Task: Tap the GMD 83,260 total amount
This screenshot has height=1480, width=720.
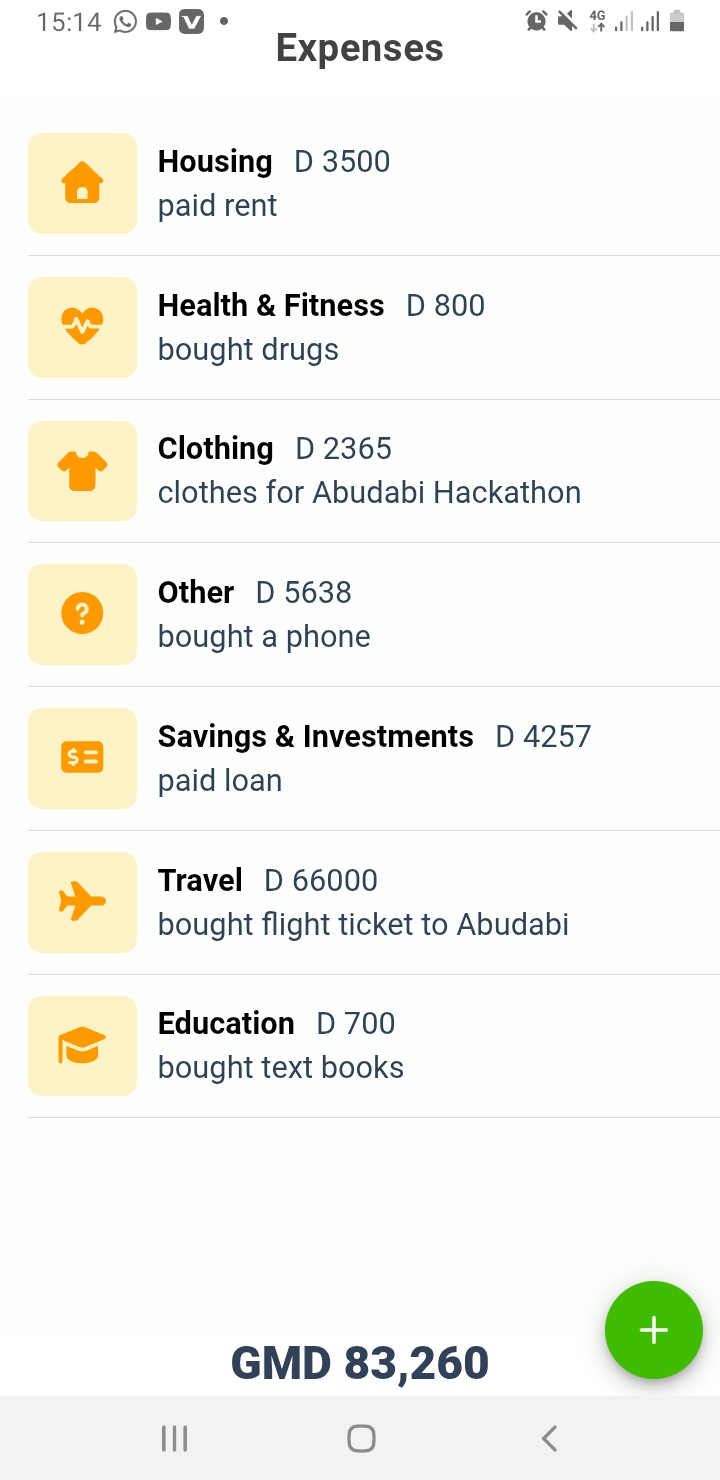Action: (x=360, y=1363)
